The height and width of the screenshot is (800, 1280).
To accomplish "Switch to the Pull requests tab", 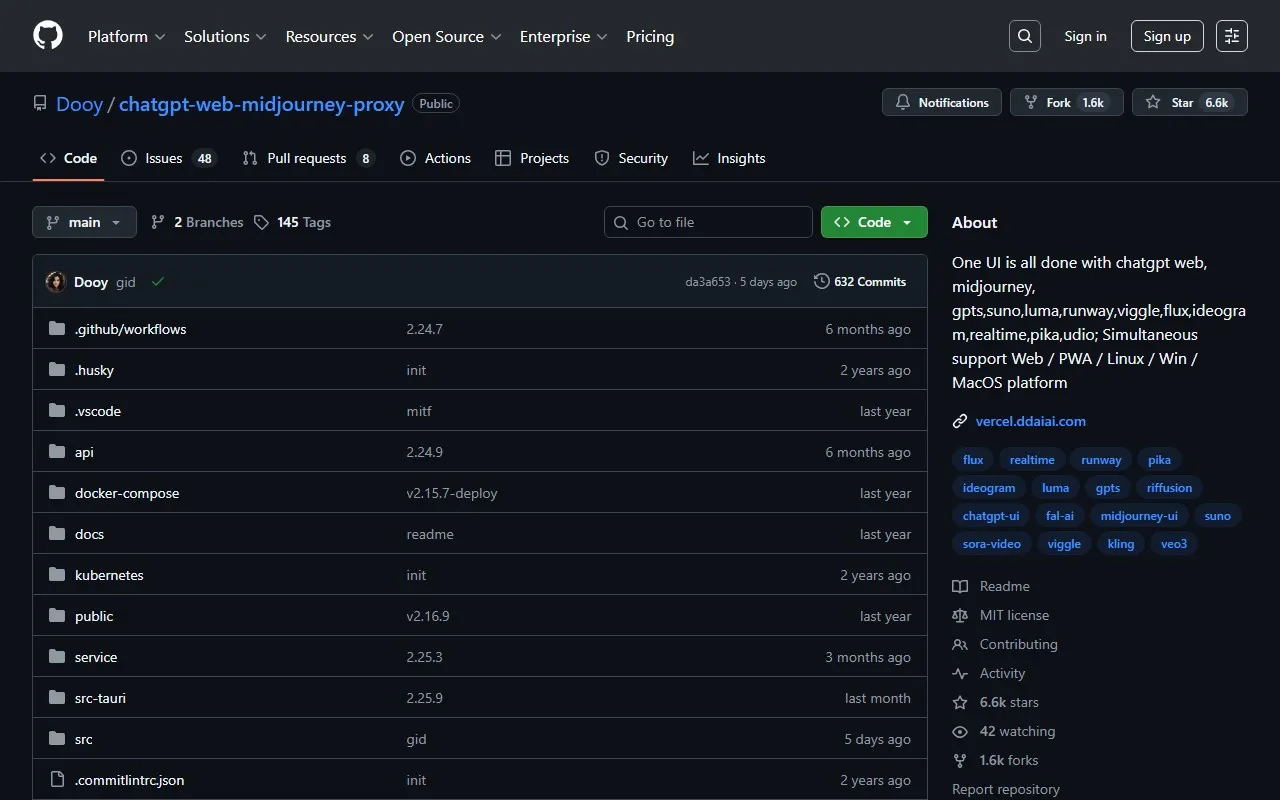I will coord(307,158).
